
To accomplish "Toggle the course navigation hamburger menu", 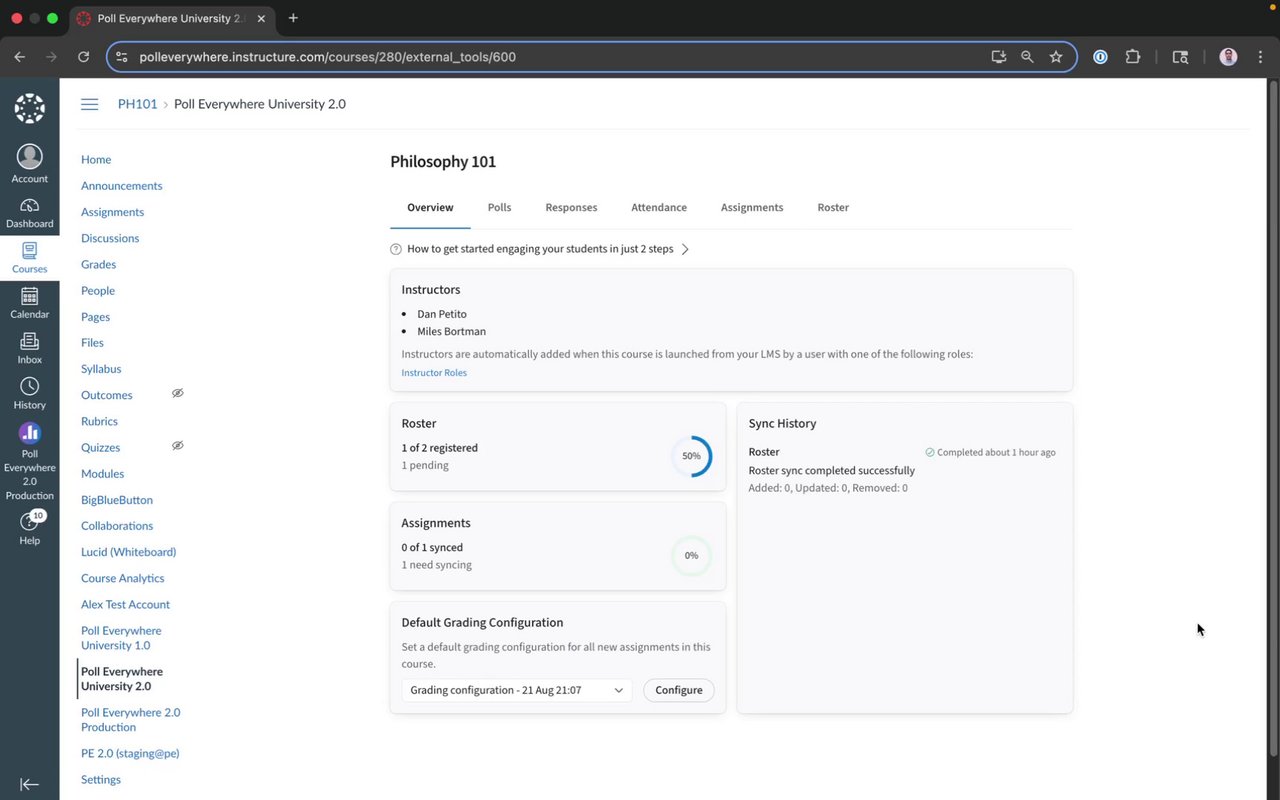I will [90, 104].
